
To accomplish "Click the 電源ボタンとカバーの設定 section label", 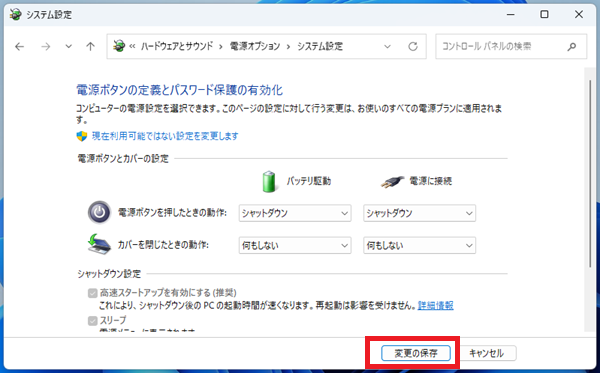I will [123, 158].
